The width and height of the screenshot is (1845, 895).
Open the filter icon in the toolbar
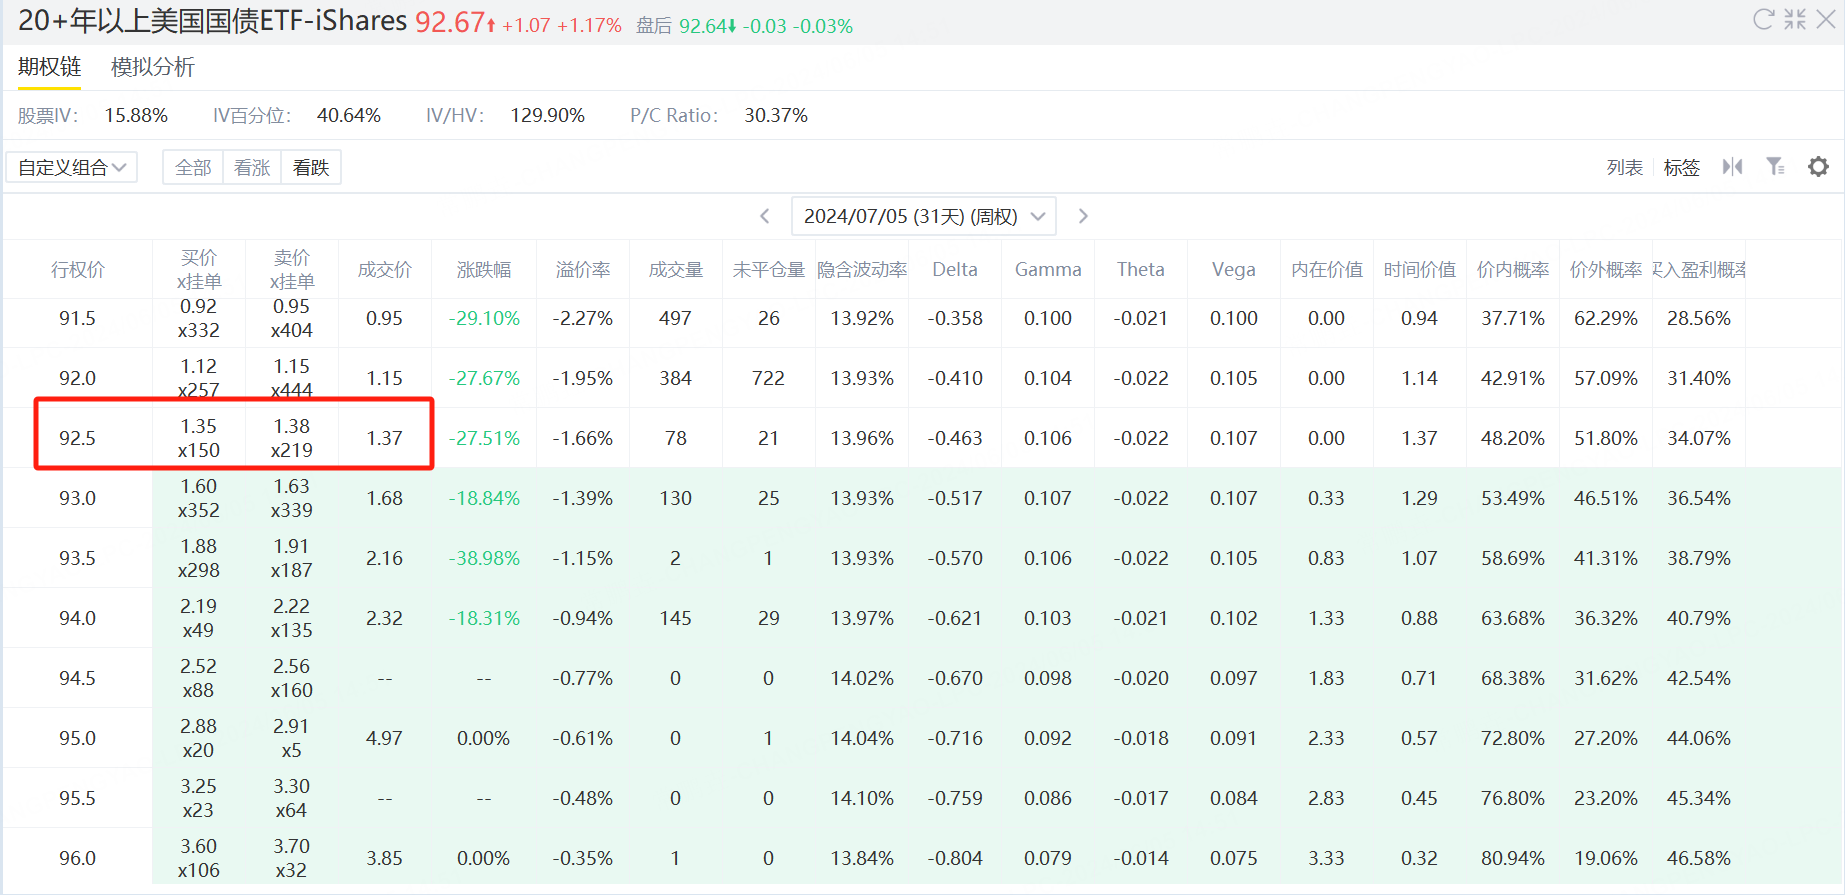[1776, 167]
